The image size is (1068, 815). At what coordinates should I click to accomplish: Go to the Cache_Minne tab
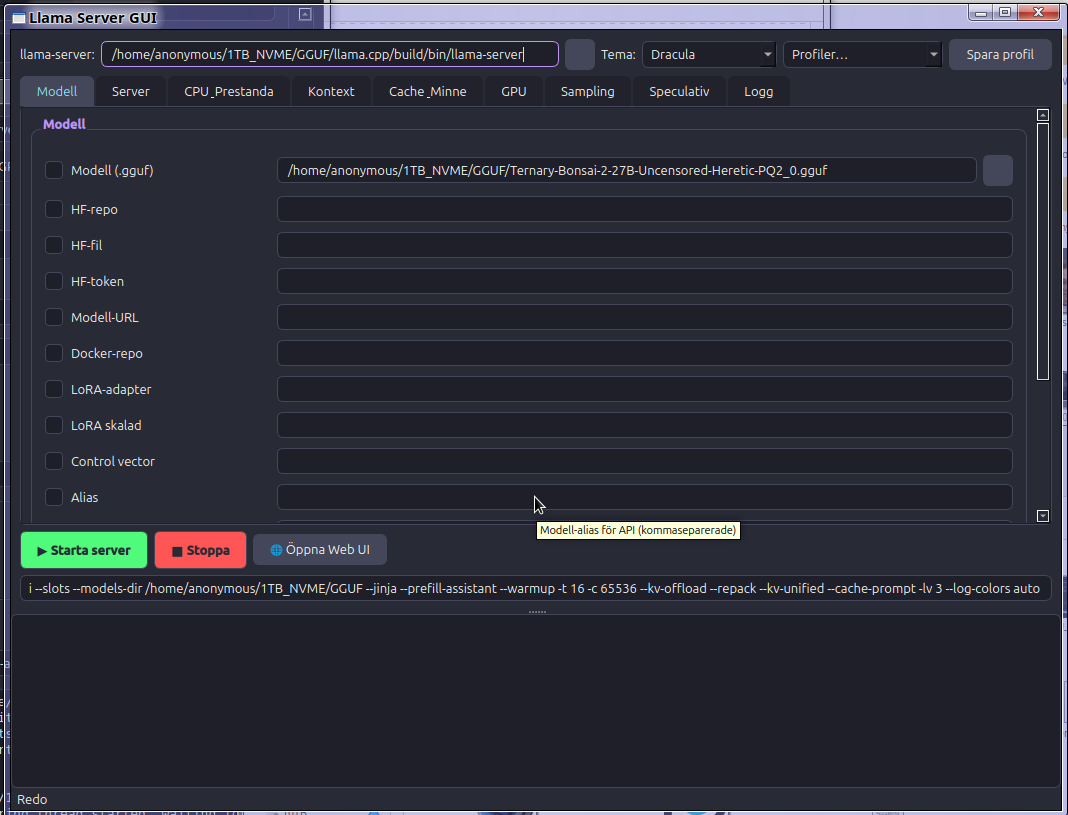tap(428, 91)
